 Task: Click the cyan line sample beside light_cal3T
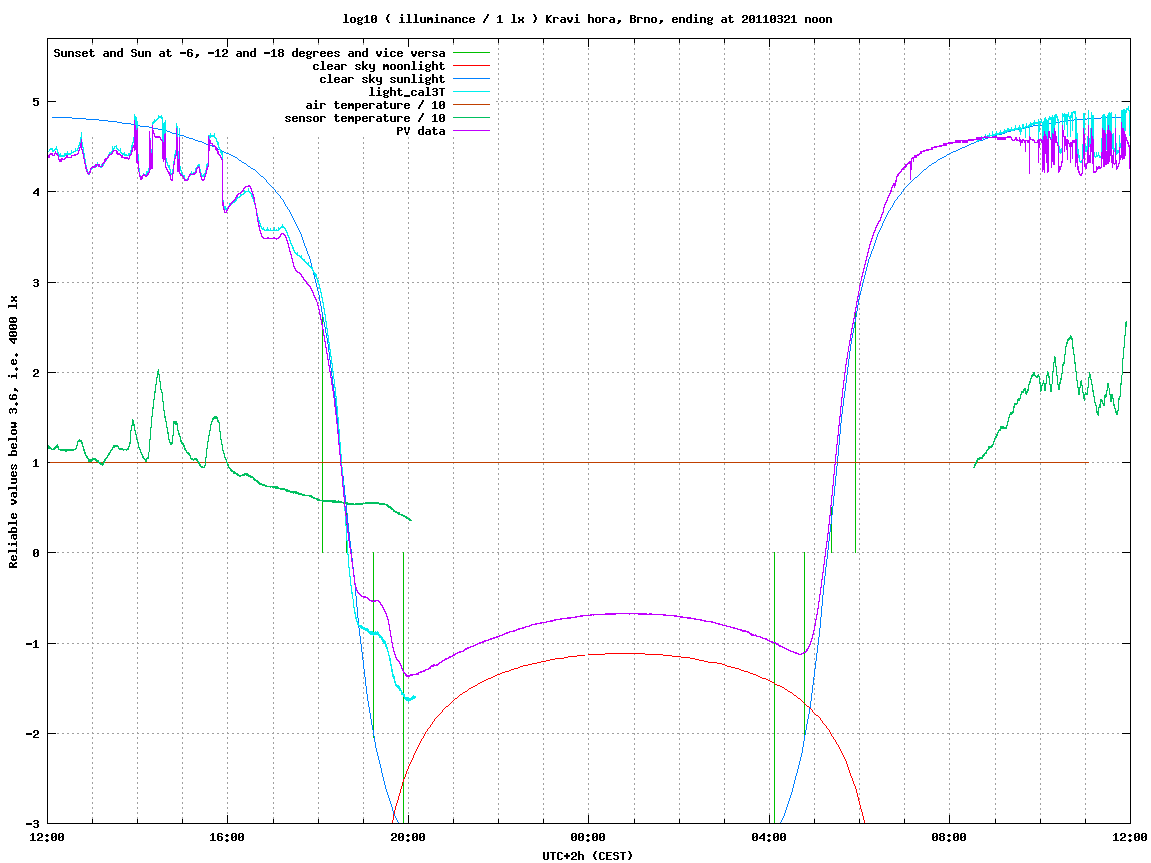coord(471,92)
